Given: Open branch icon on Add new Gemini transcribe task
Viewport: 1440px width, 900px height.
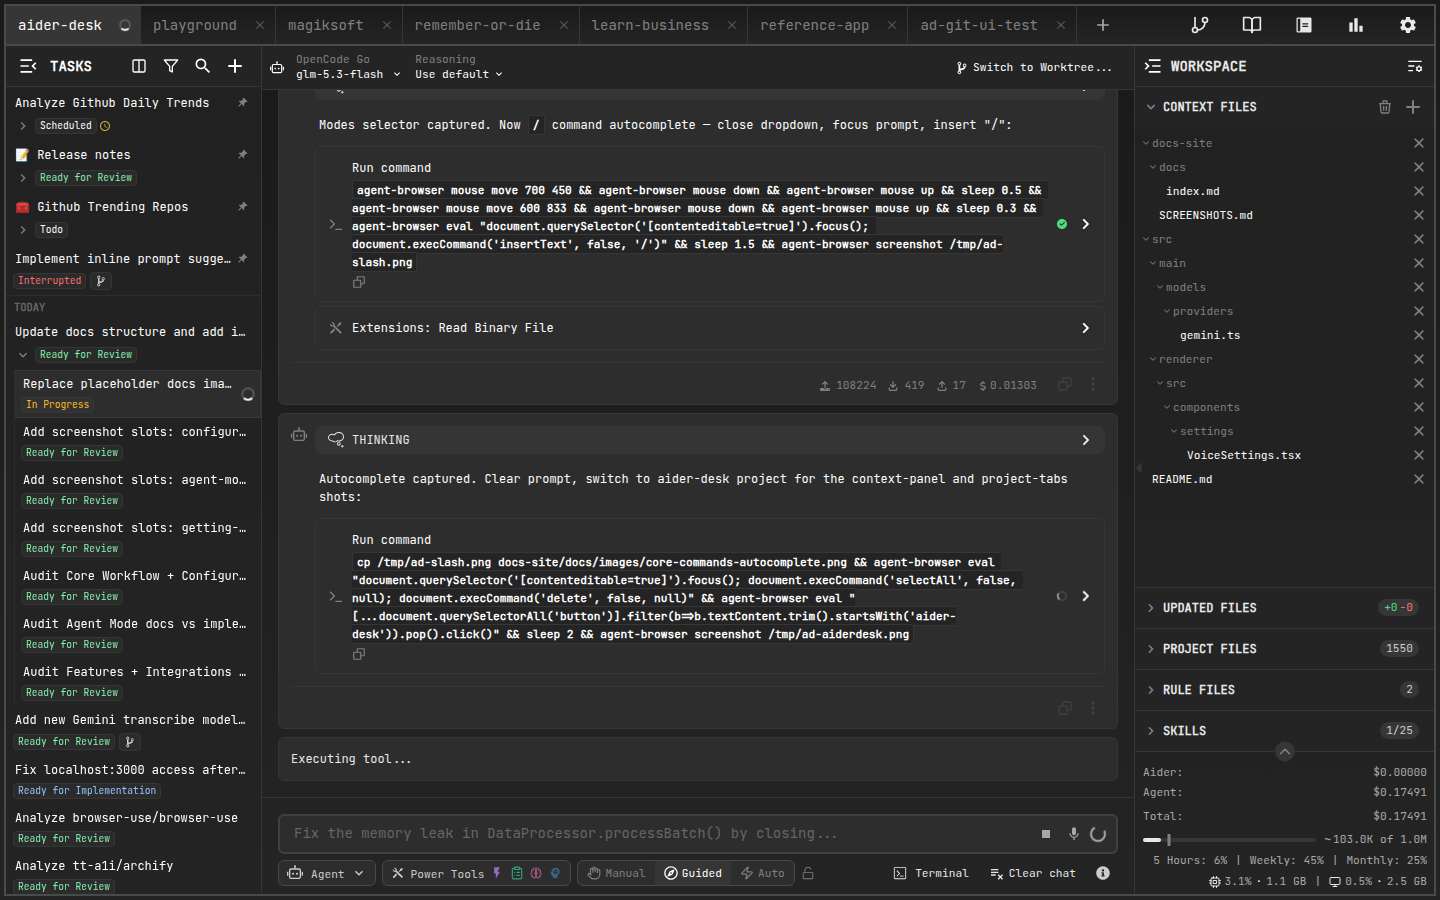Looking at the screenshot, I should click(129, 742).
